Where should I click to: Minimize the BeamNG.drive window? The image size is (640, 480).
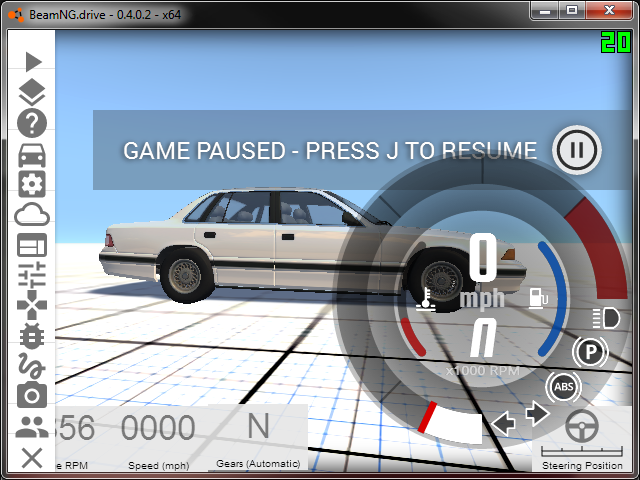coord(544,10)
